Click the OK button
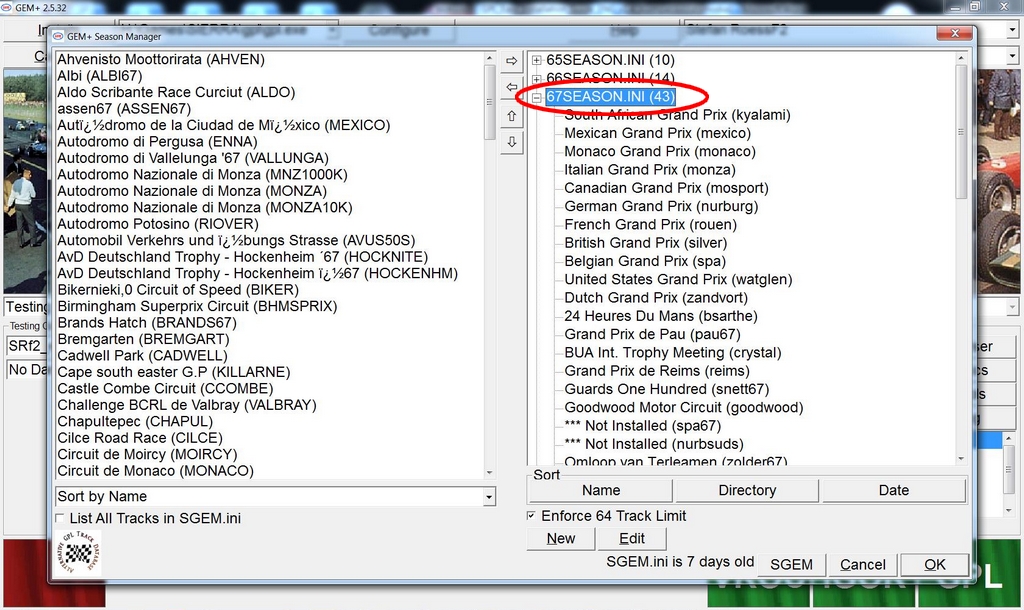The image size is (1024, 610). pyautogui.click(x=934, y=564)
